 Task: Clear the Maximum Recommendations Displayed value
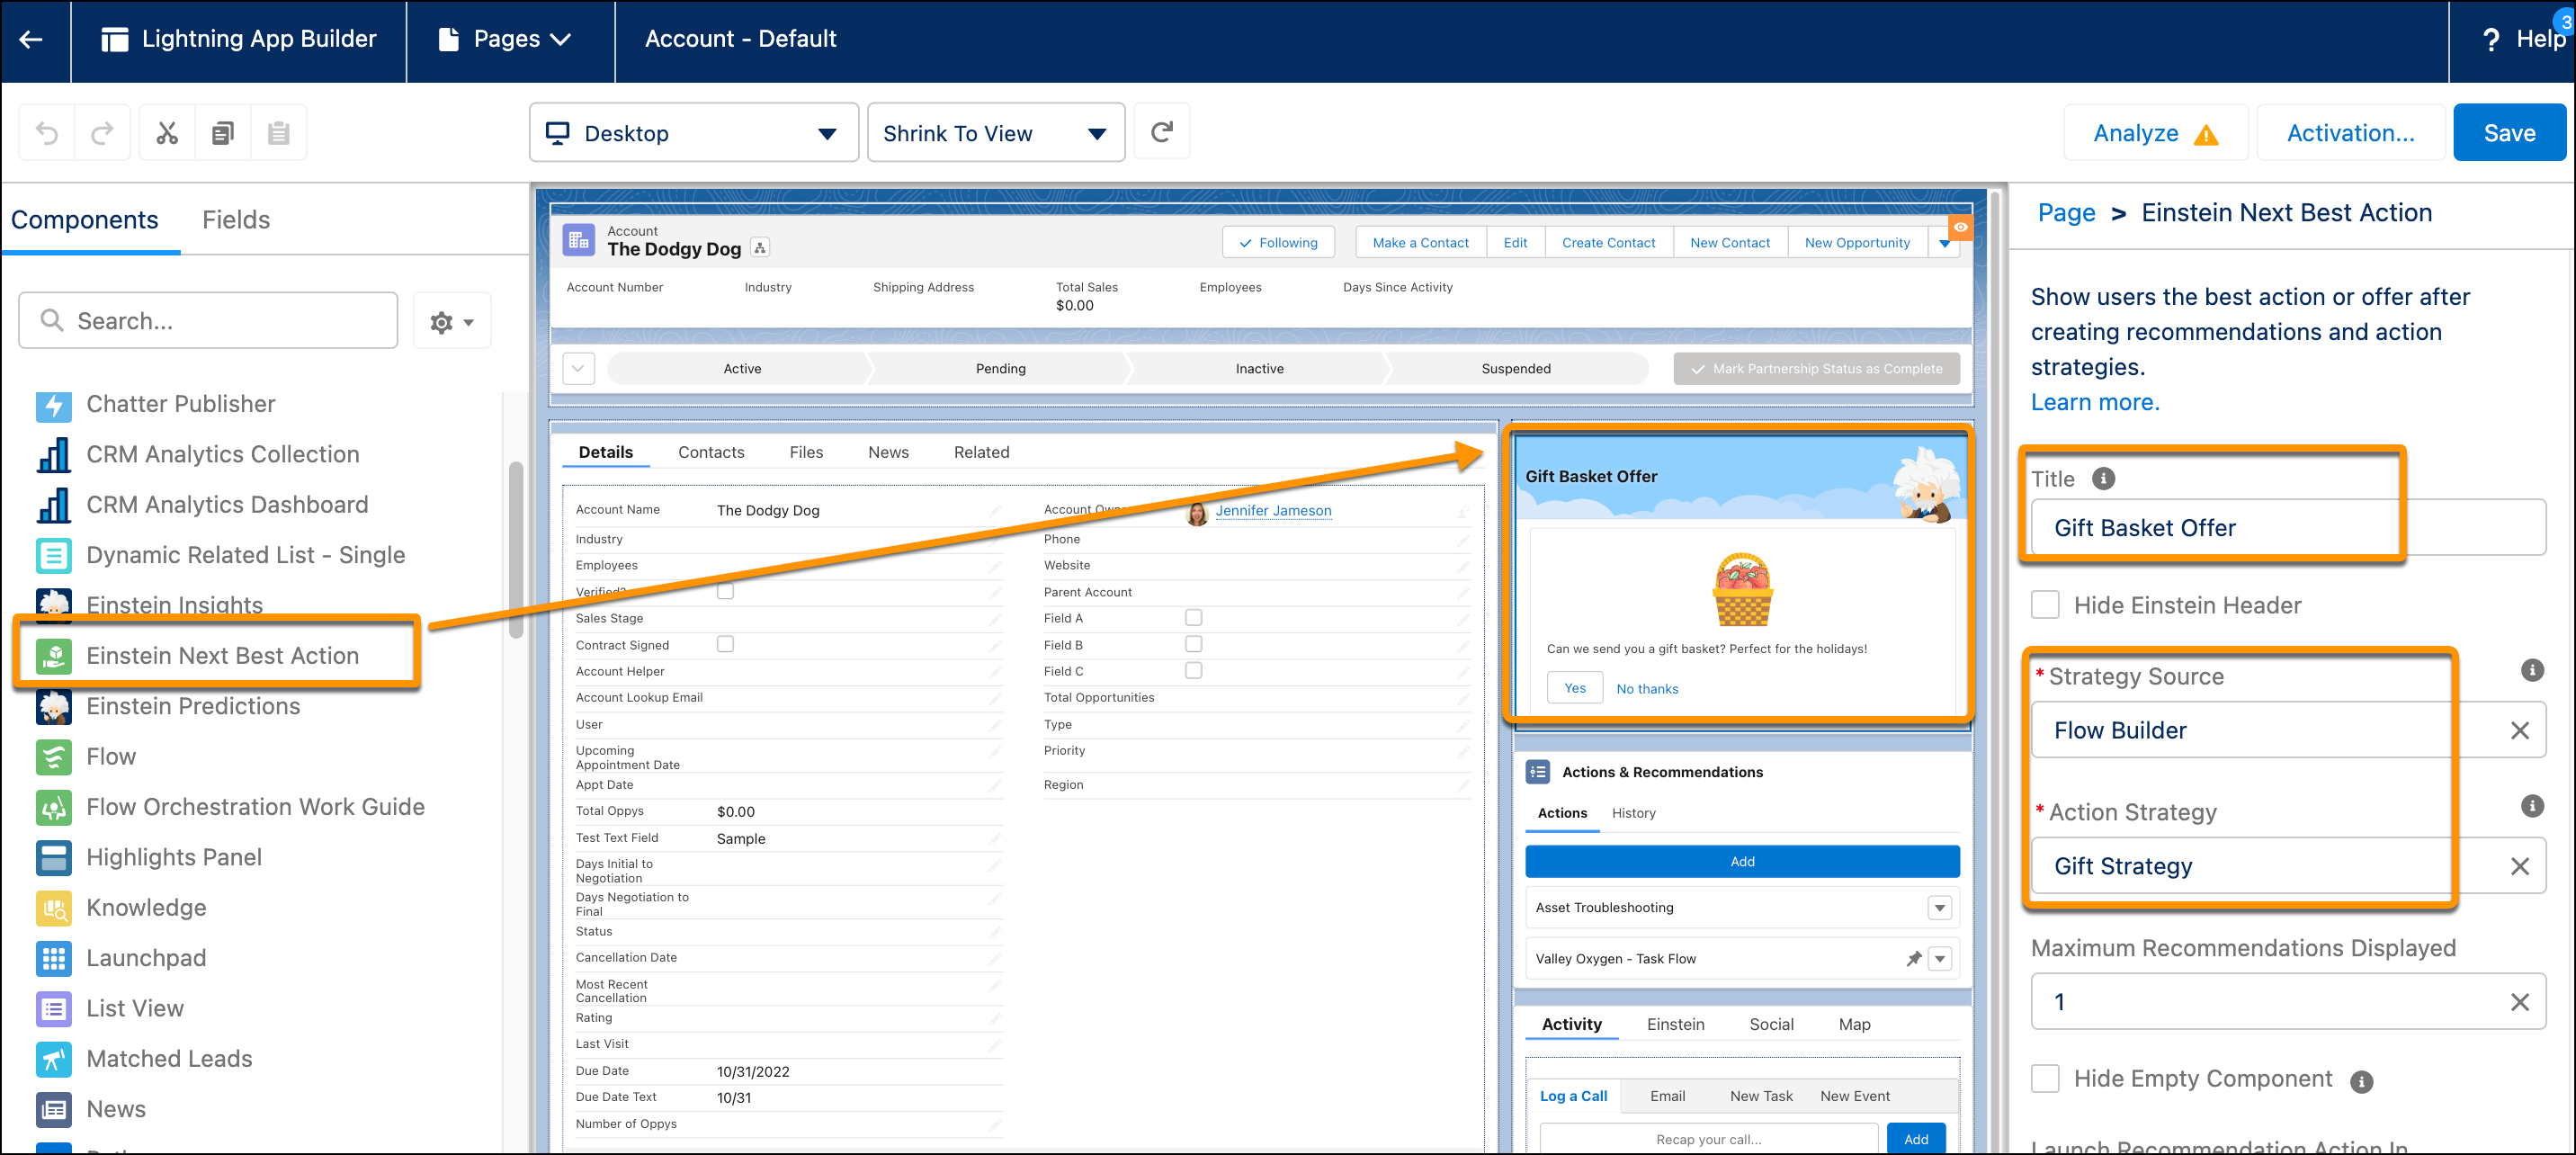pos(2519,1002)
